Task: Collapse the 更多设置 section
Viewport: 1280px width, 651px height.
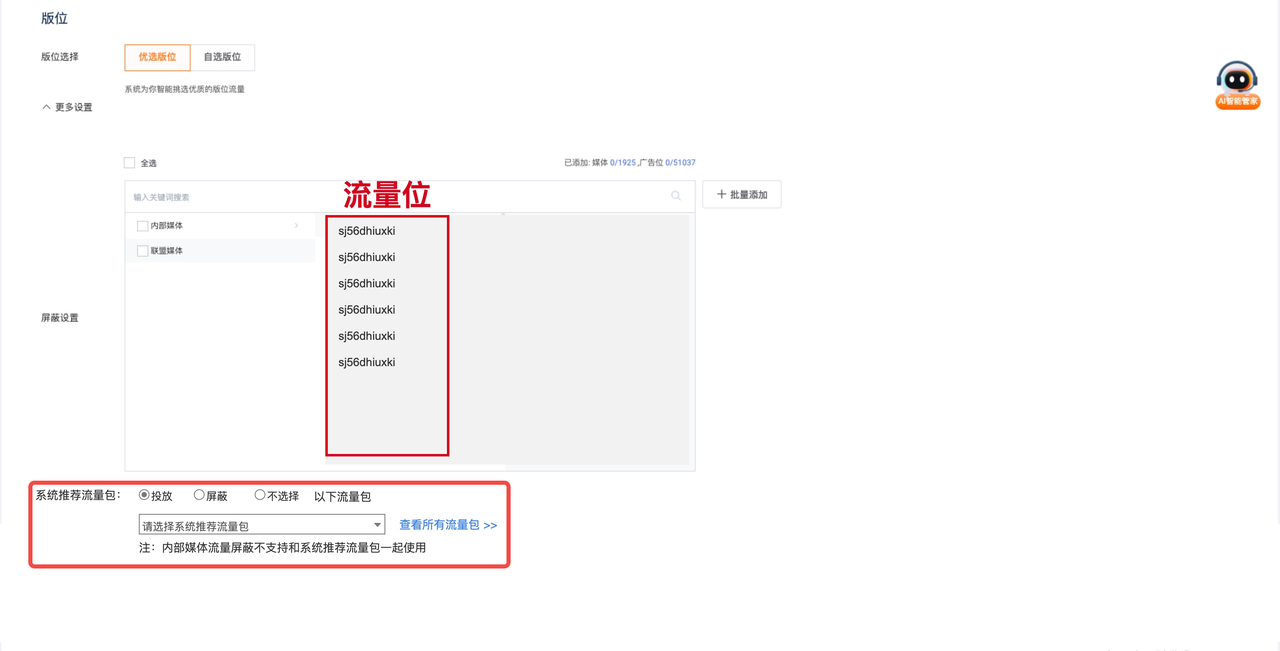Action: pyautogui.click(x=67, y=107)
